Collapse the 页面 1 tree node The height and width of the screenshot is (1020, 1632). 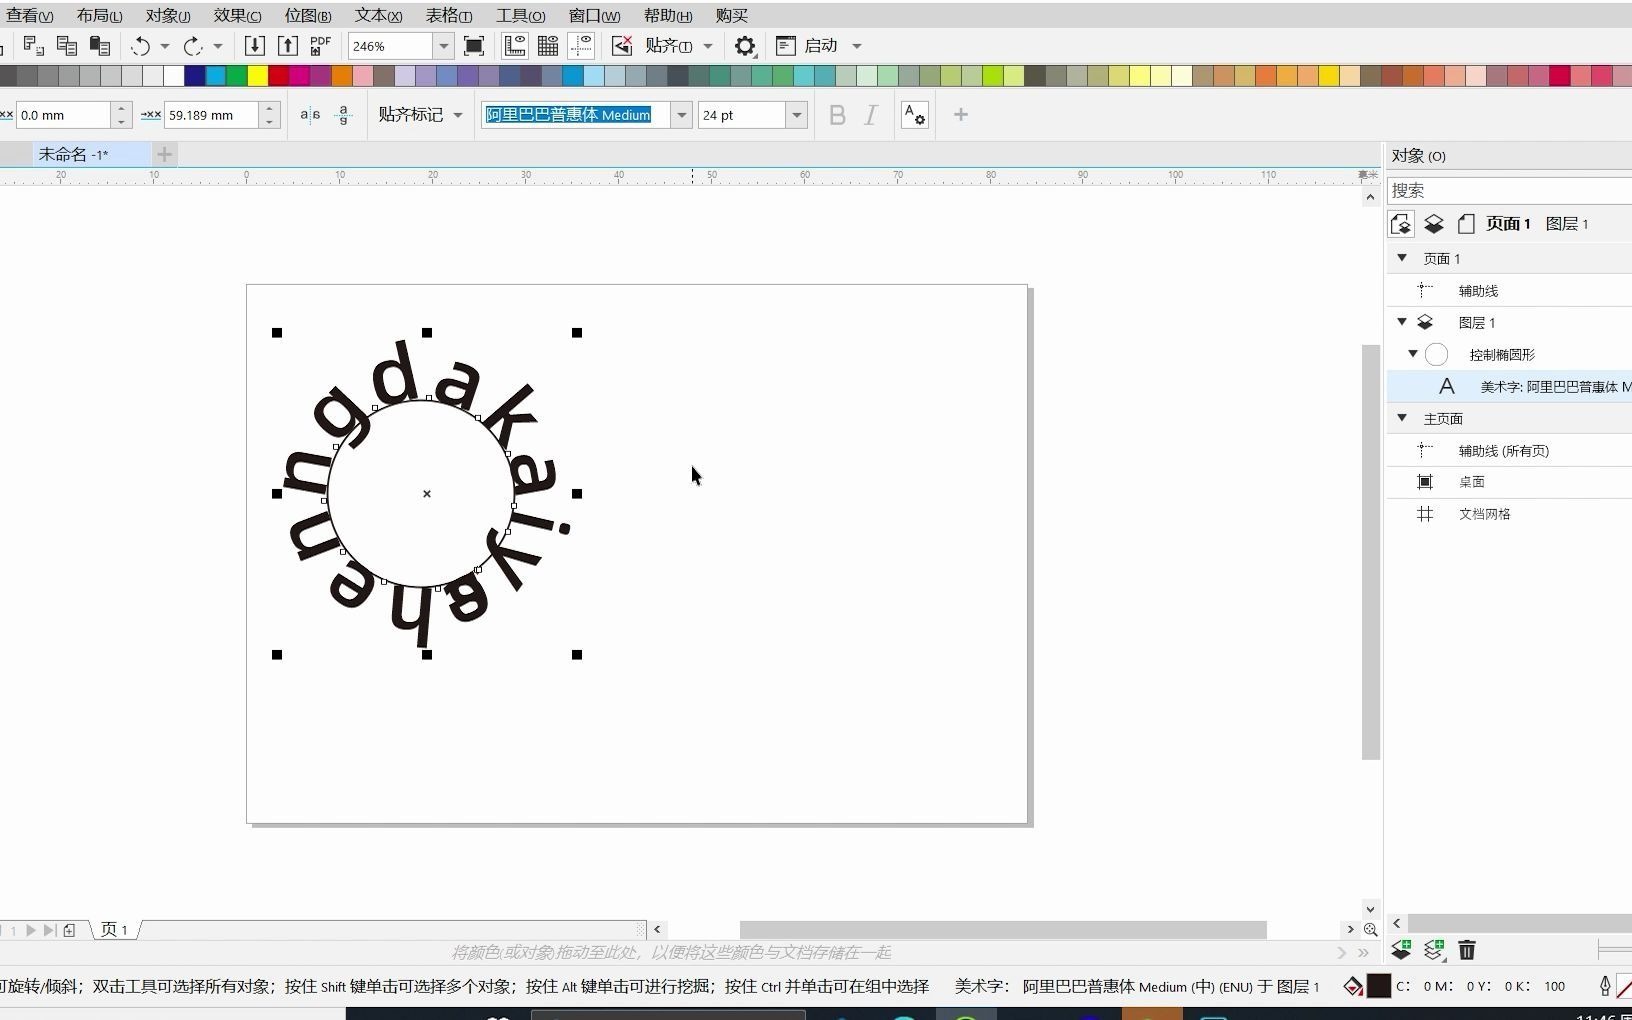pyautogui.click(x=1402, y=258)
